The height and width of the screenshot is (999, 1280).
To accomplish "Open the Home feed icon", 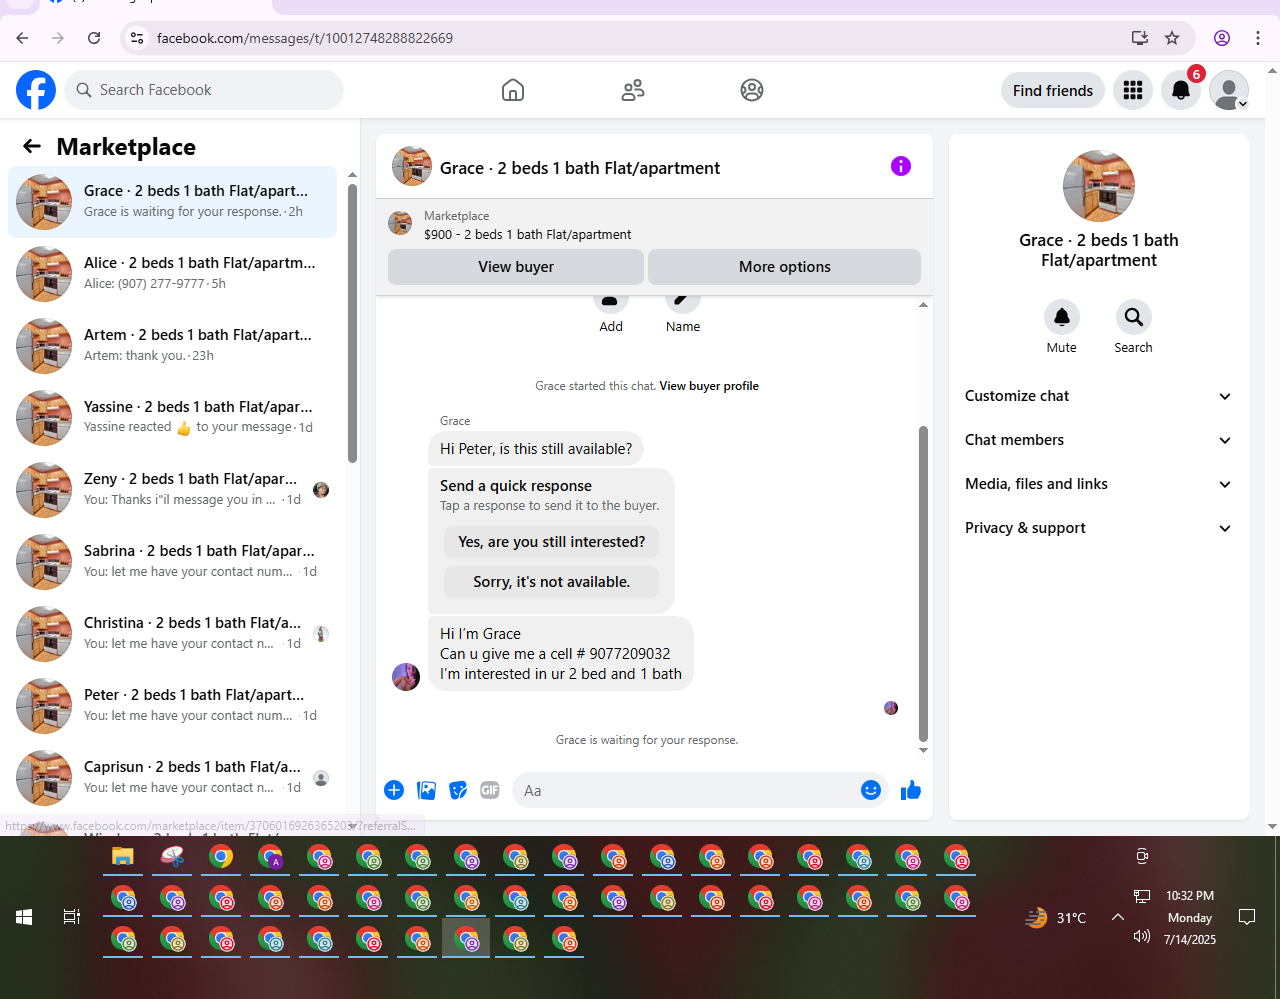I will pos(513,90).
